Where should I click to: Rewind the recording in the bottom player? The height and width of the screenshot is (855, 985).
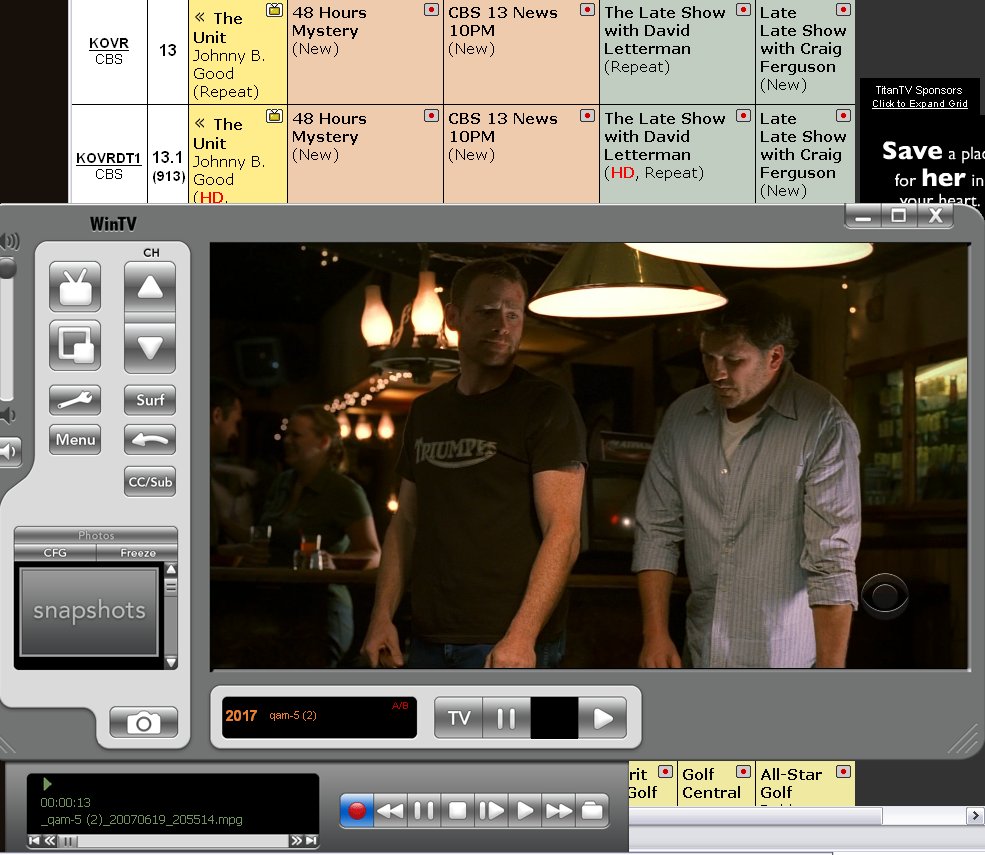click(x=390, y=810)
